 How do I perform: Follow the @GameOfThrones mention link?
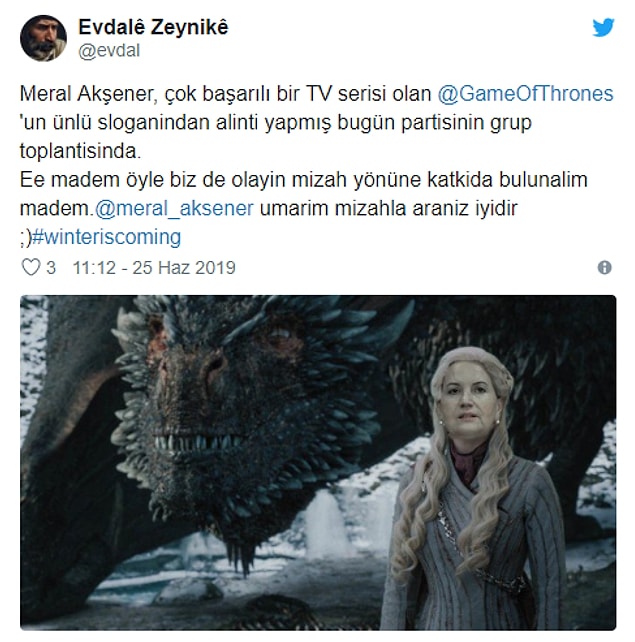pyautogui.click(x=525, y=94)
